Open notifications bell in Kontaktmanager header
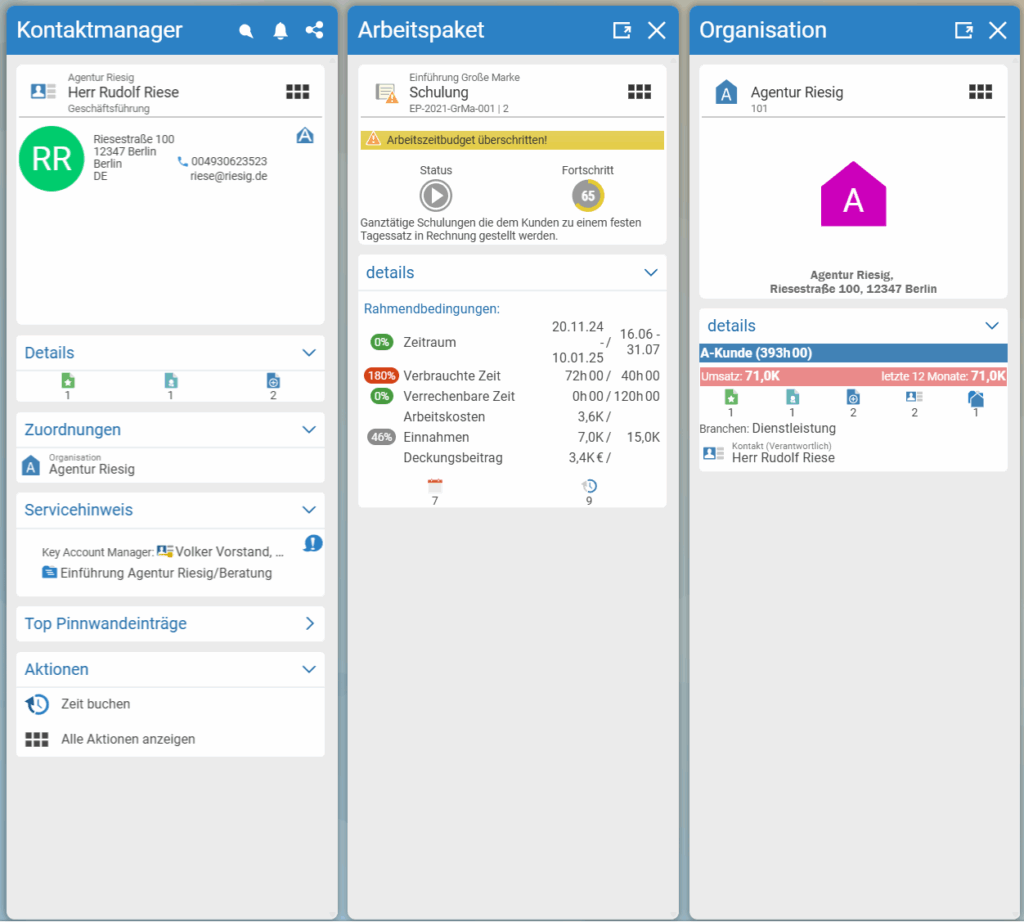The image size is (1024, 922). click(280, 31)
